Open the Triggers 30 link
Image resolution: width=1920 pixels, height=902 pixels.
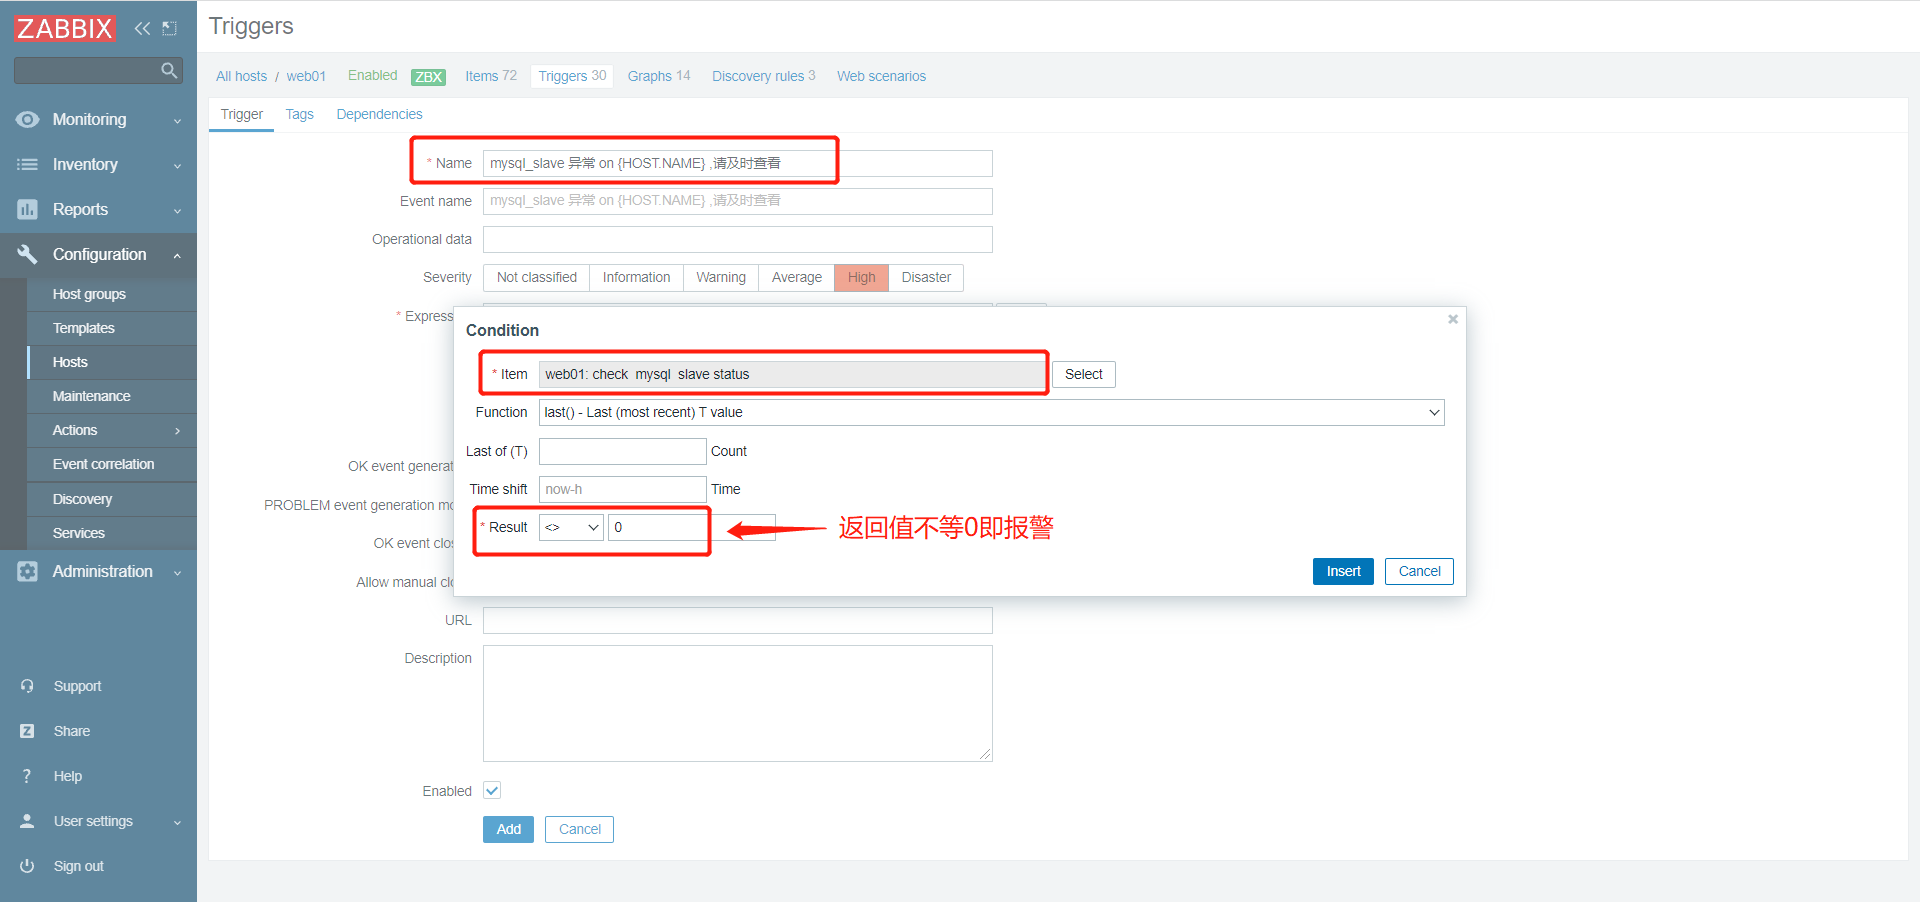point(572,76)
